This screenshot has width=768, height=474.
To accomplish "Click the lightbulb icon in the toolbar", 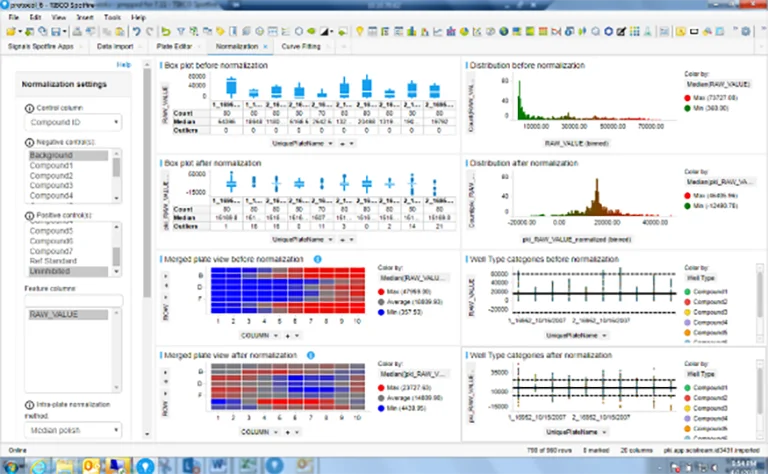I will (360, 31).
